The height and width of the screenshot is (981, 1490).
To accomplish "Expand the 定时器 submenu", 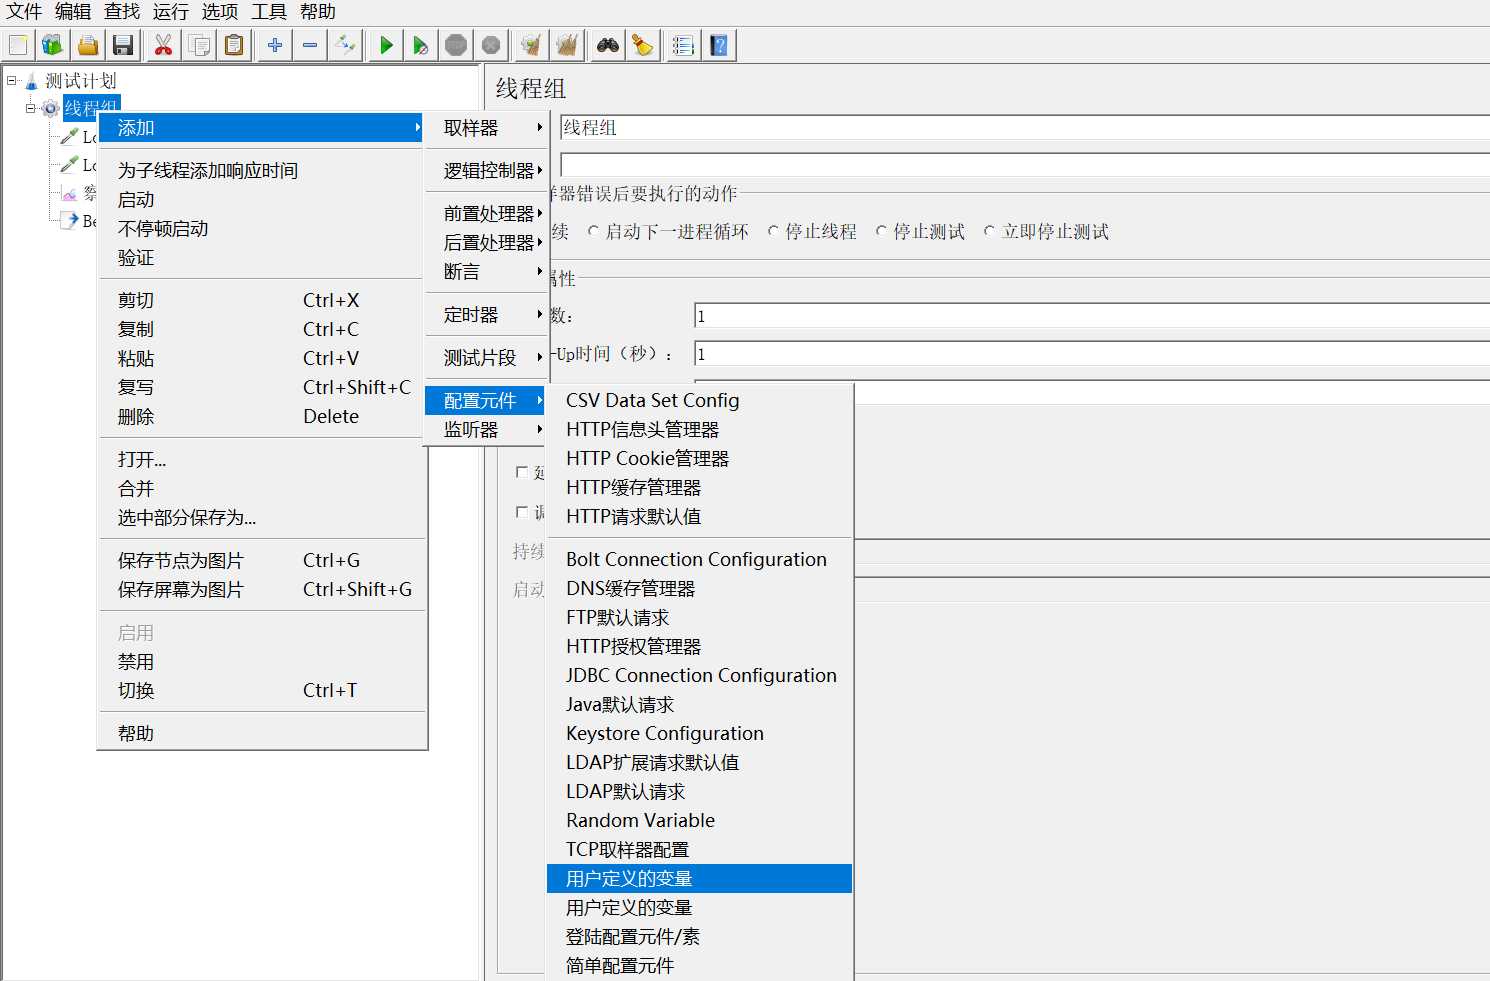I will [487, 315].
